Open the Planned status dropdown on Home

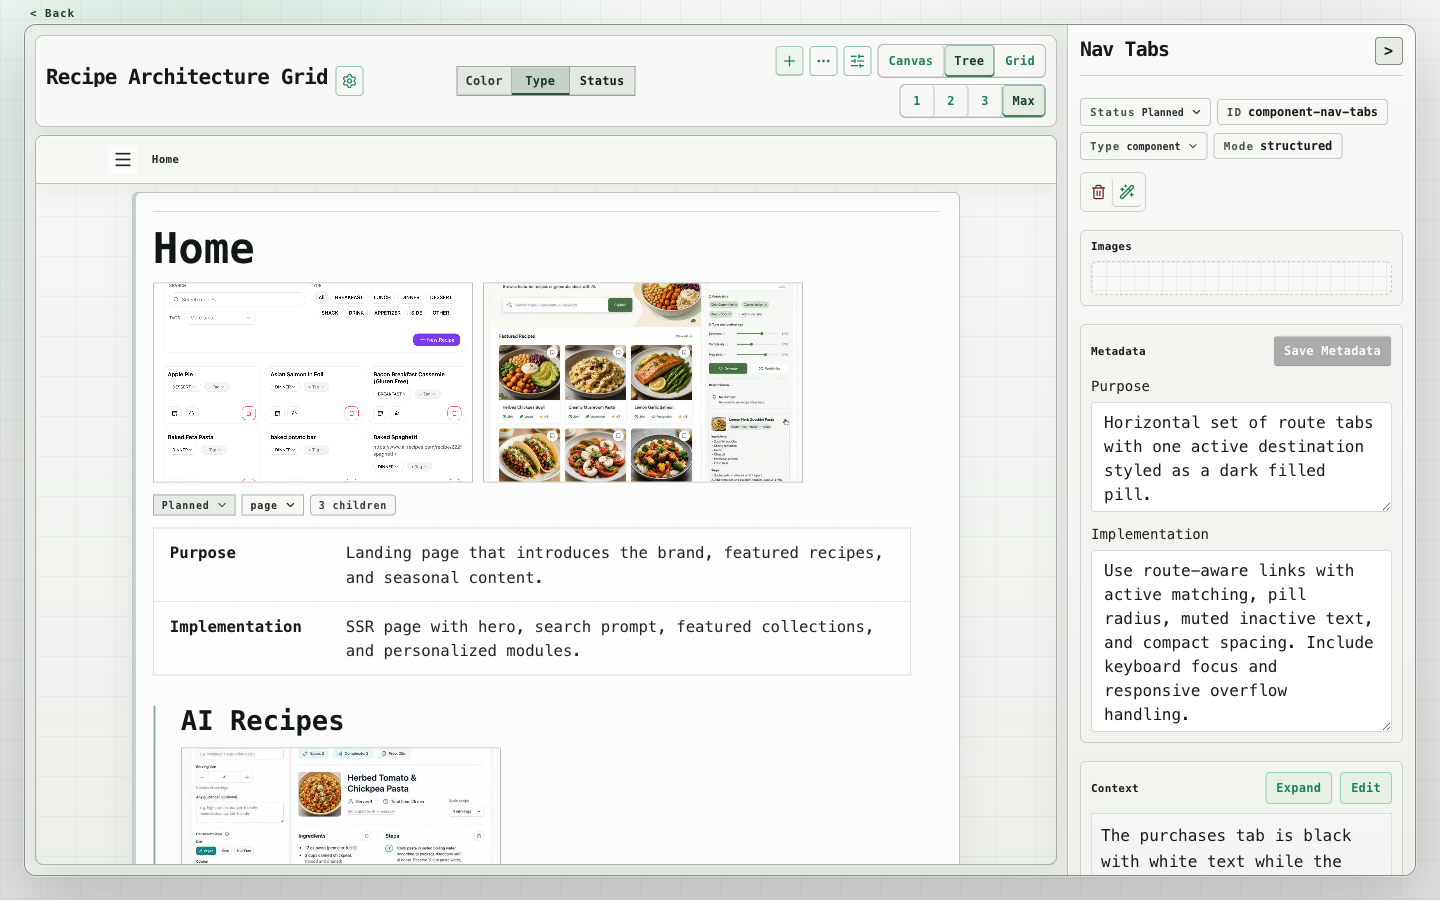coord(194,505)
